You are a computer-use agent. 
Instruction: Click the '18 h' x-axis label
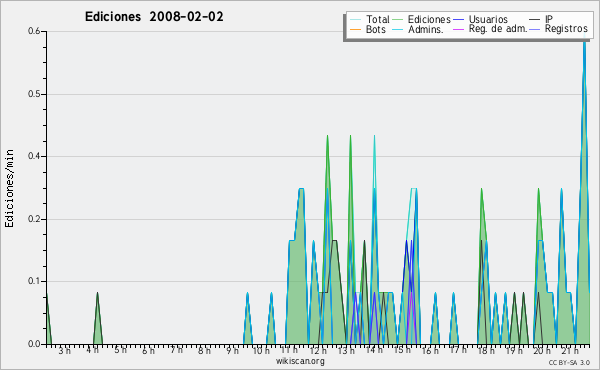click(486, 350)
